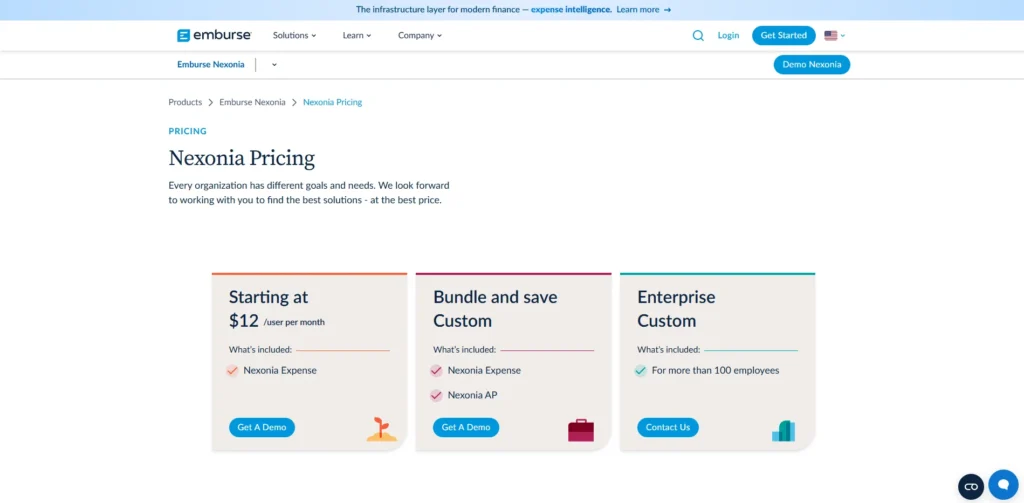Viewport: 1024px width, 503px height.
Task: Click the teal buildings icon
Action: pyautogui.click(x=784, y=430)
